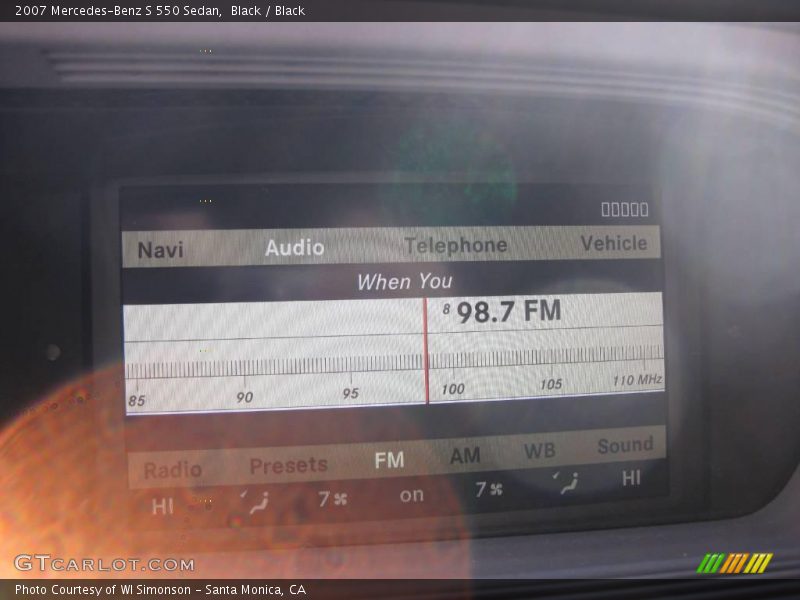Click the 85 scale label
Viewport: 800px width, 600px height.
click(137, 401)
